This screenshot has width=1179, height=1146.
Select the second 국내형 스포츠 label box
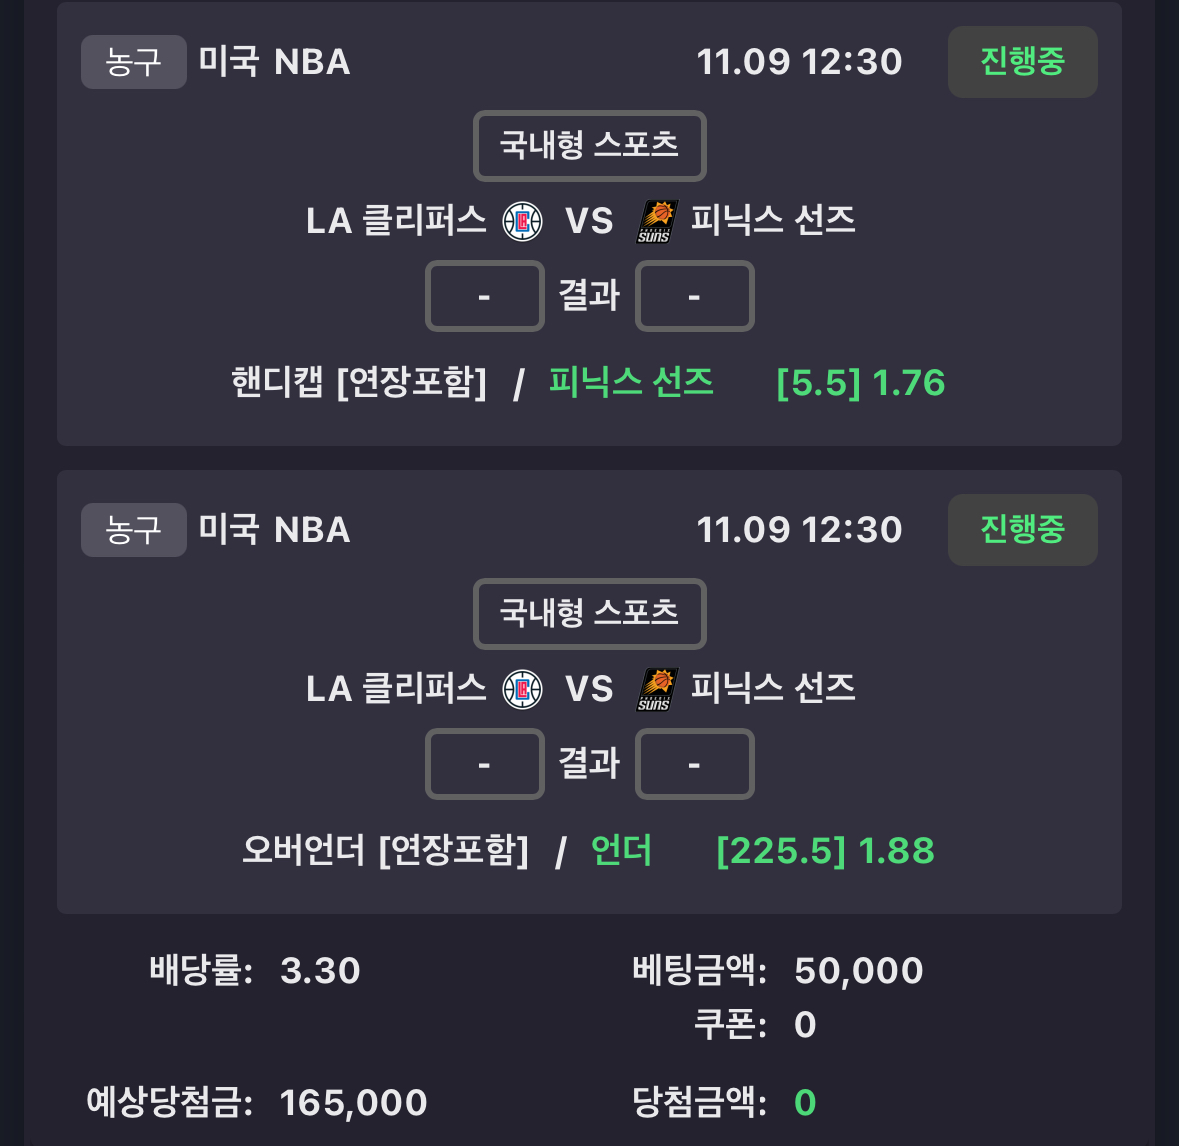pos(589,614)
